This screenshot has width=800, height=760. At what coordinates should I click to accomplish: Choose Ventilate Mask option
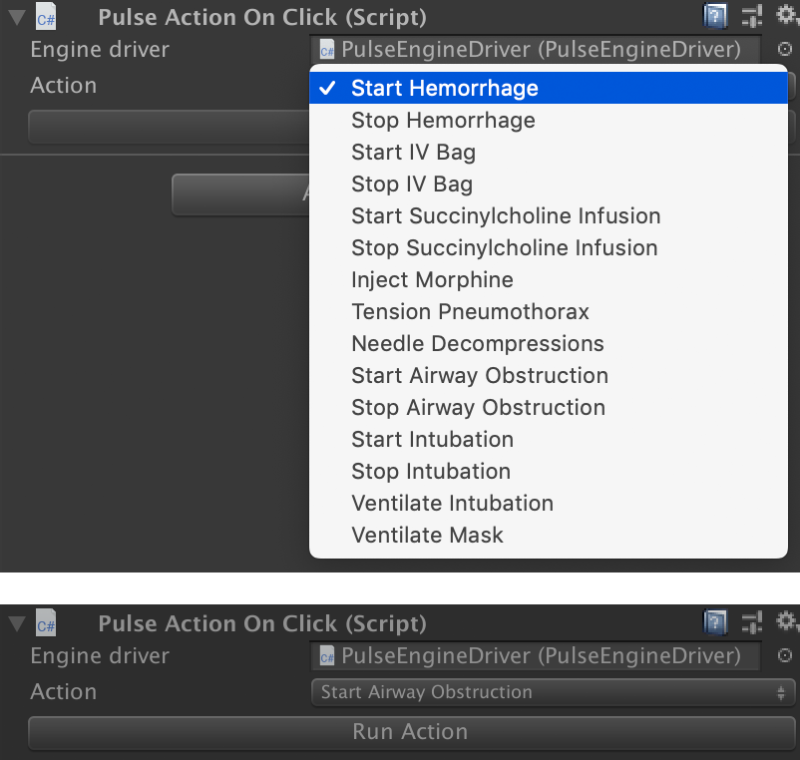[x=427, y=535]
